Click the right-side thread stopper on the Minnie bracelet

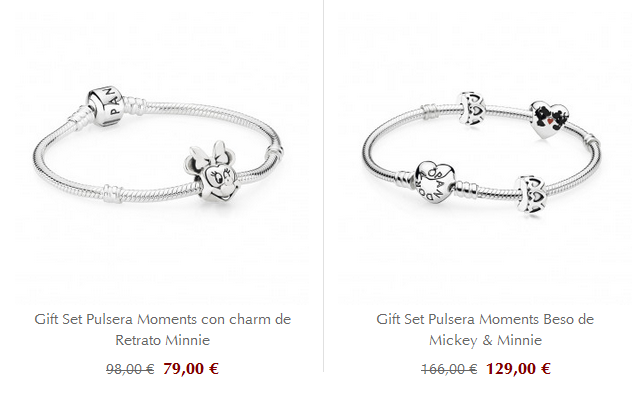tap(275, 154)
